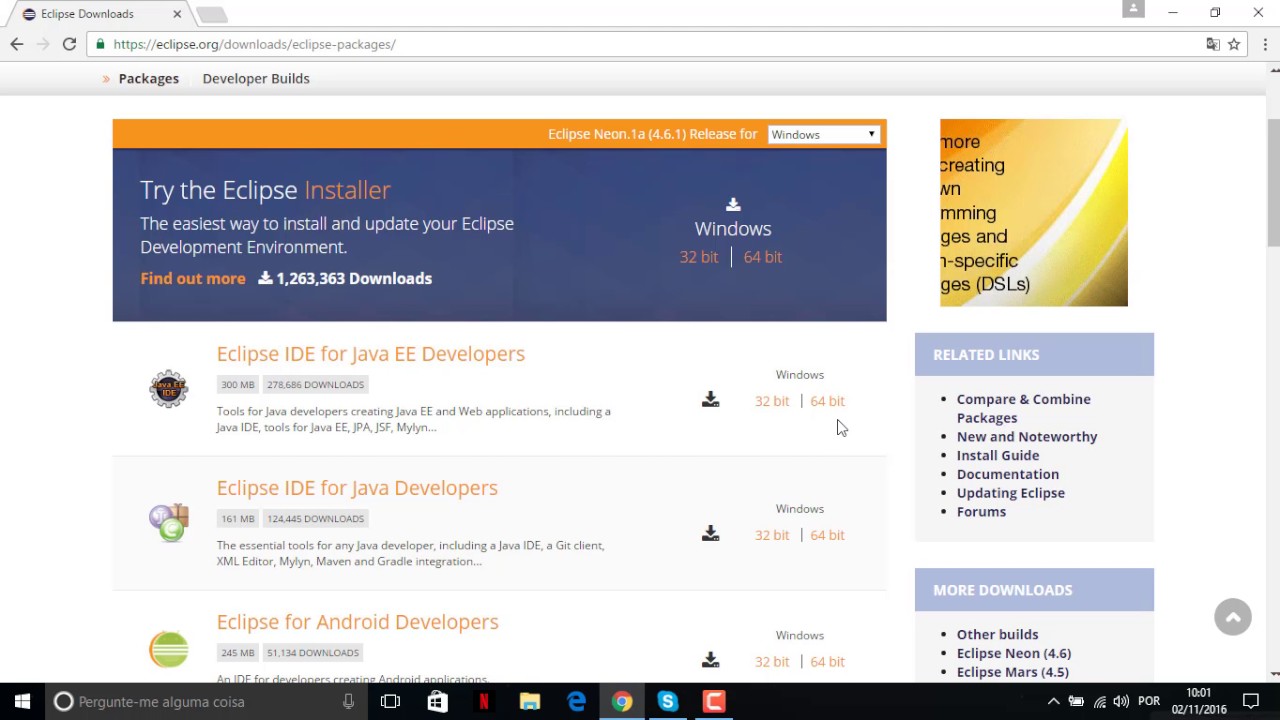Image resolution: width=1280 pixels, height=720 pixels.
Task: Click the Java EE IDE package logo
Action: [x=168, y=389]
